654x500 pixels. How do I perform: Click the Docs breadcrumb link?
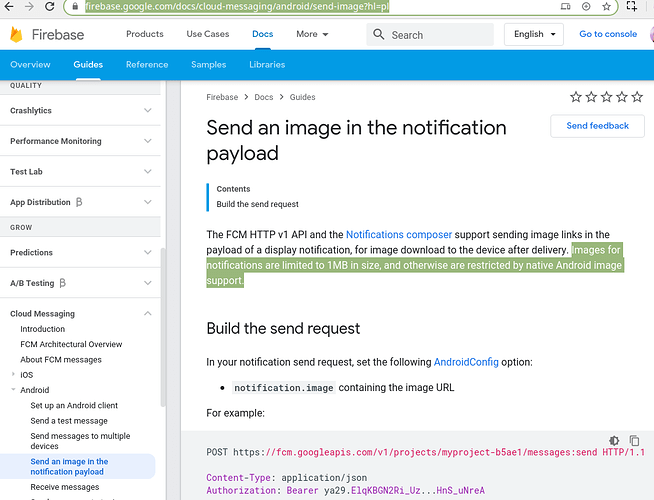click(x=264, y=97)
